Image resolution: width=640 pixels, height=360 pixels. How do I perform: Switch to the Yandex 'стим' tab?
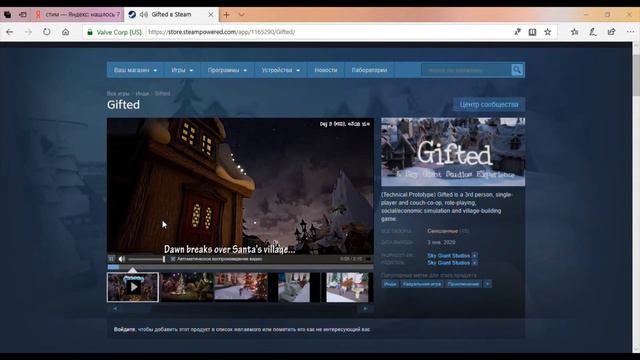(x=78, y=15)
